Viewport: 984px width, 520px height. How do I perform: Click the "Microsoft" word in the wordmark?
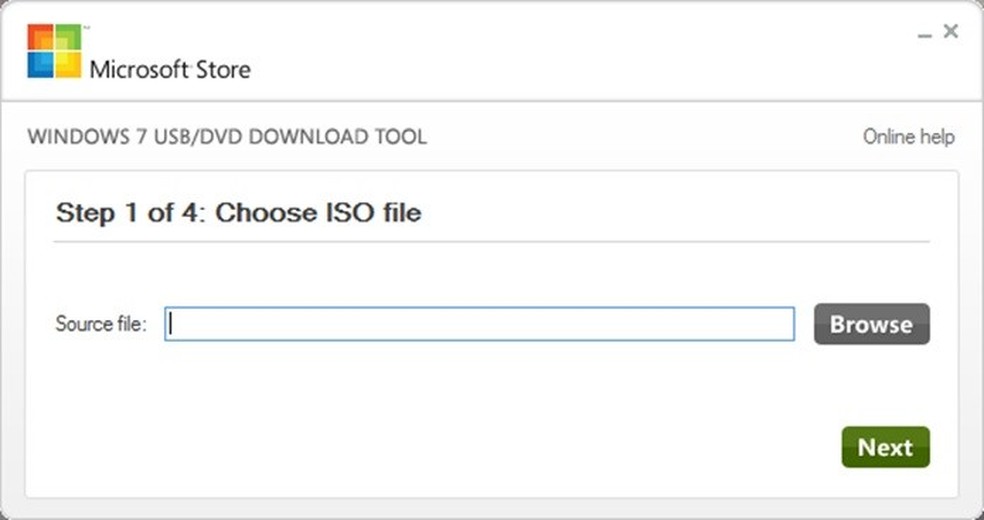pyautogui.click(x=139, y=70)
